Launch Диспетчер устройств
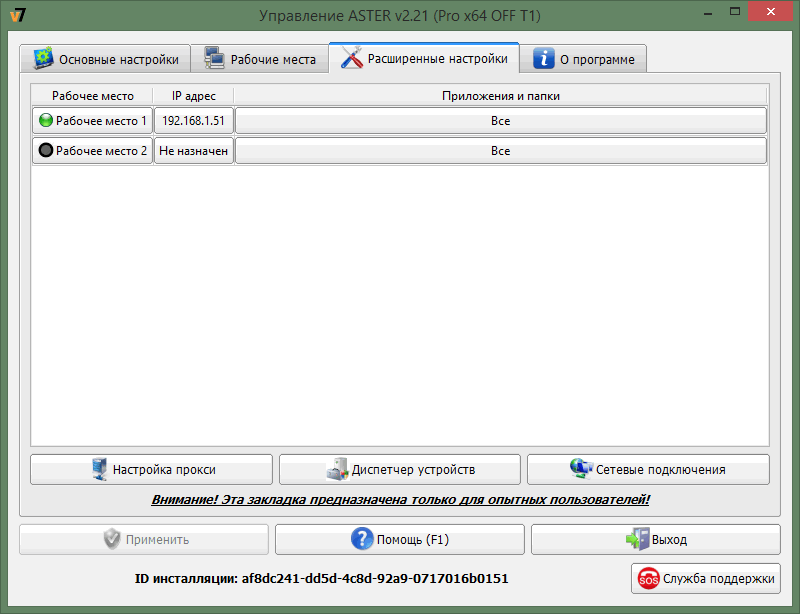 click(x=399, y=470)
